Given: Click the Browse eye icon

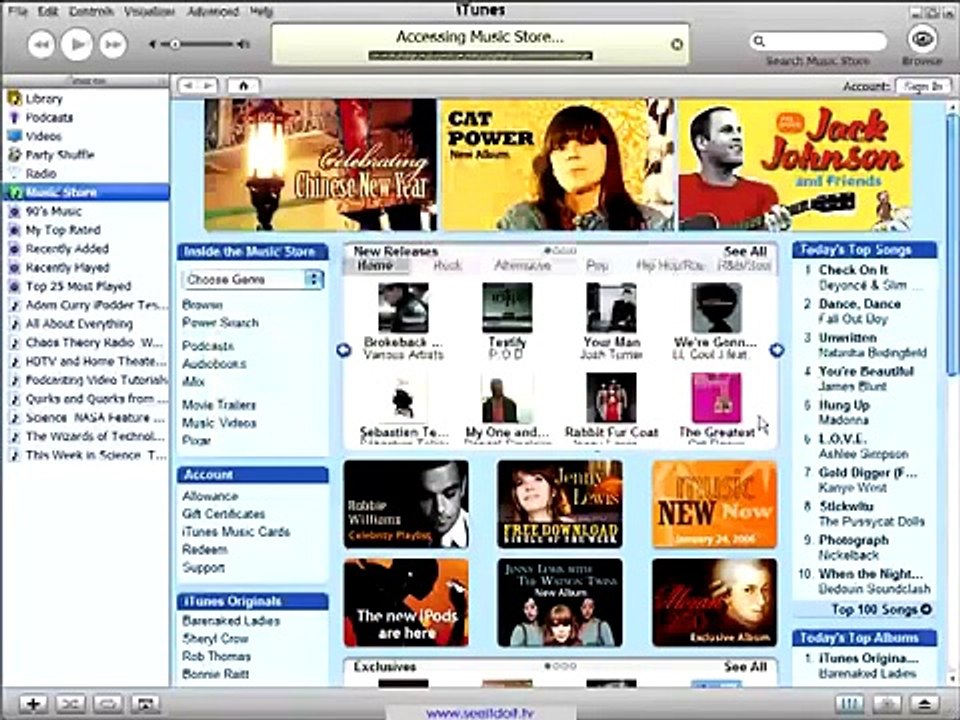Looking at the screenshot, I should point(922,39).
